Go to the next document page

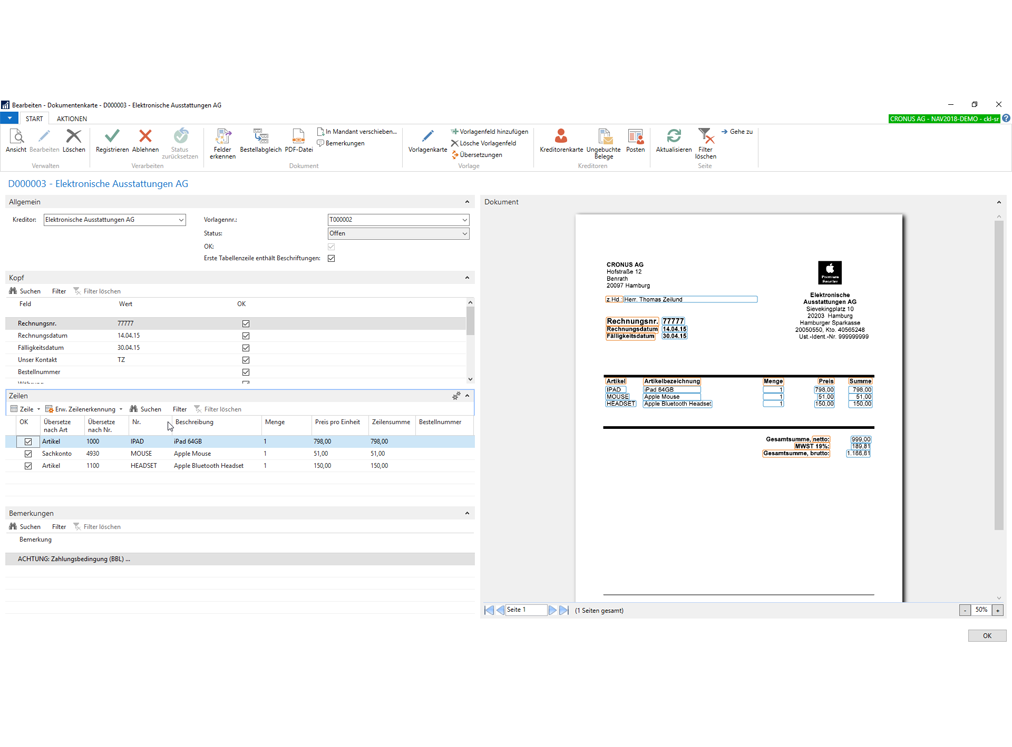point(552,610)
